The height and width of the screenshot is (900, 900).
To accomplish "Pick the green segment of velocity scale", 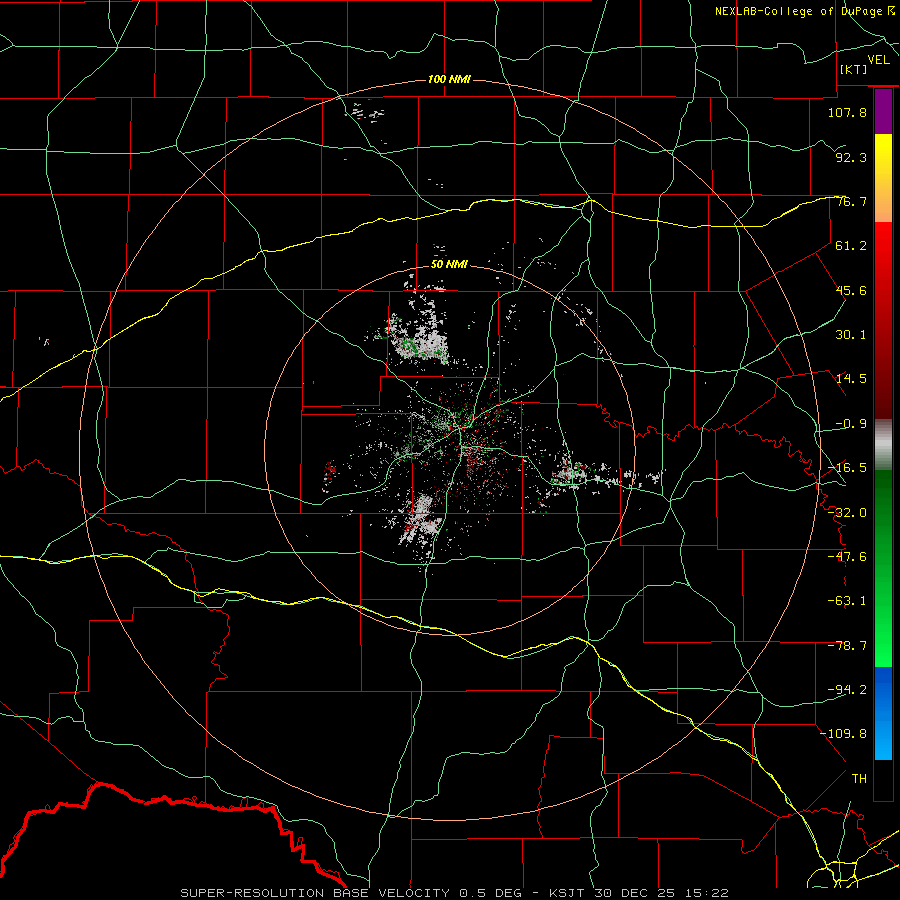I will coord(883,568).
